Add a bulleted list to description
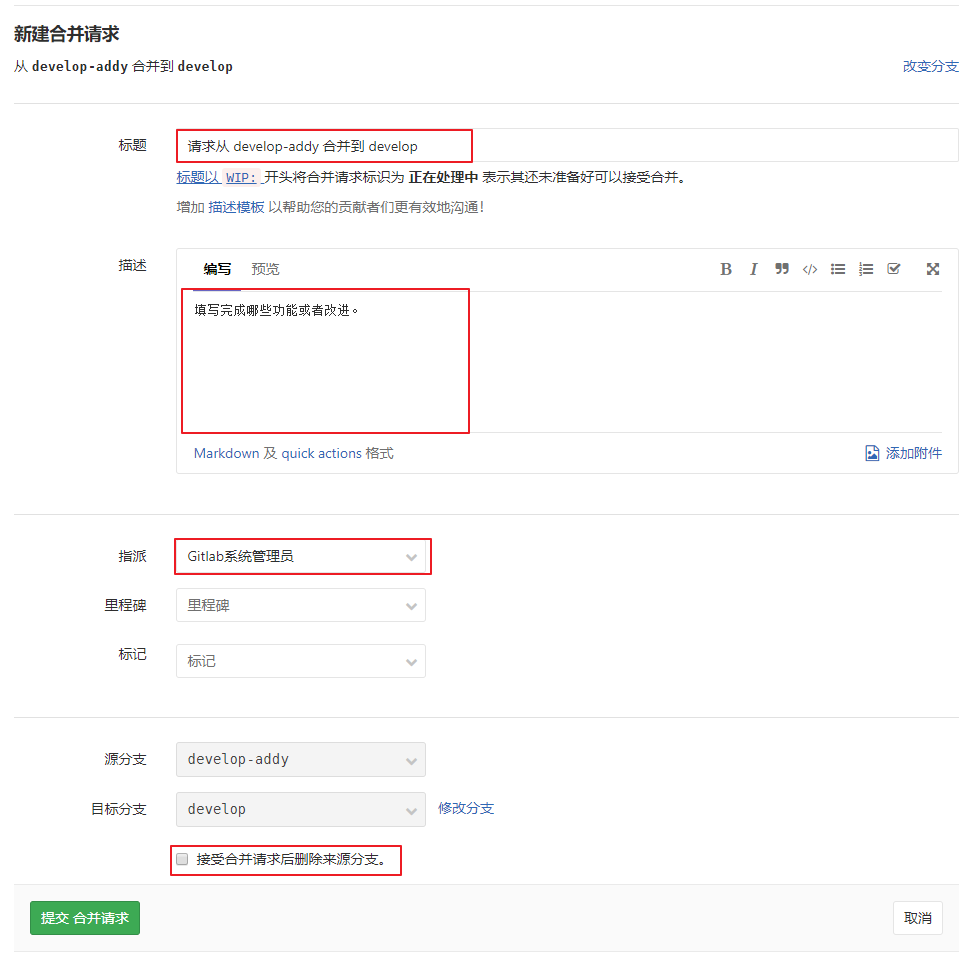The width and height of the screenshot is (961, 958). [x=838, y=269]
